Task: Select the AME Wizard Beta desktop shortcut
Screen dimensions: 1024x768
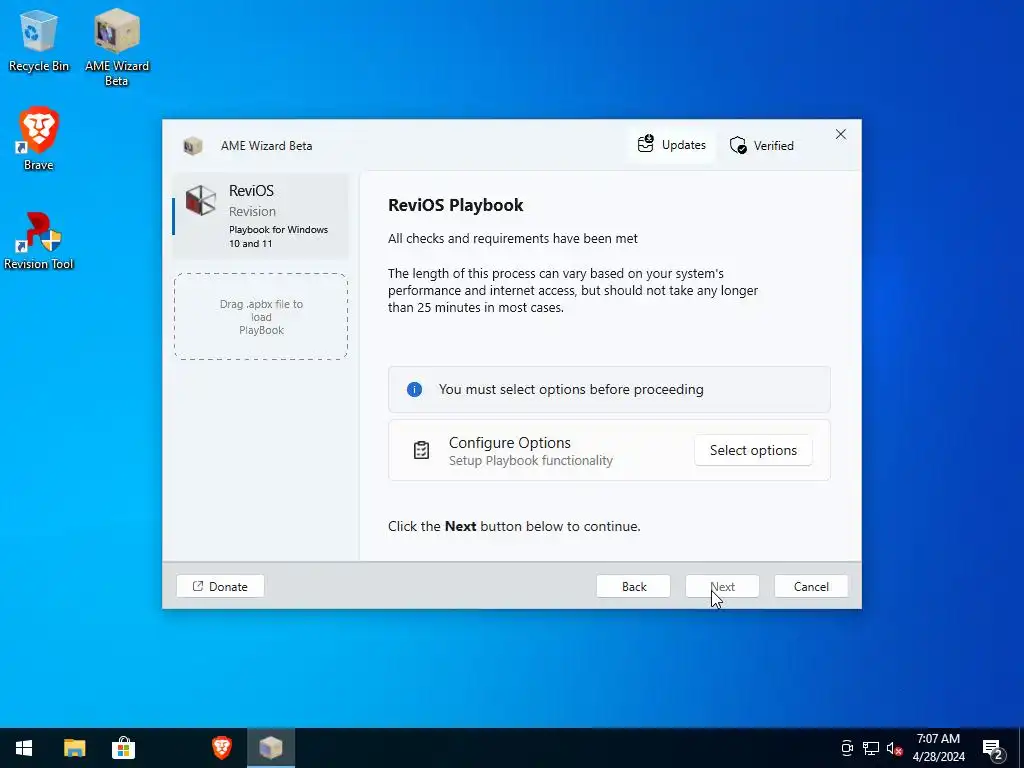Action: pyautogui.click(x=117, y=47)
